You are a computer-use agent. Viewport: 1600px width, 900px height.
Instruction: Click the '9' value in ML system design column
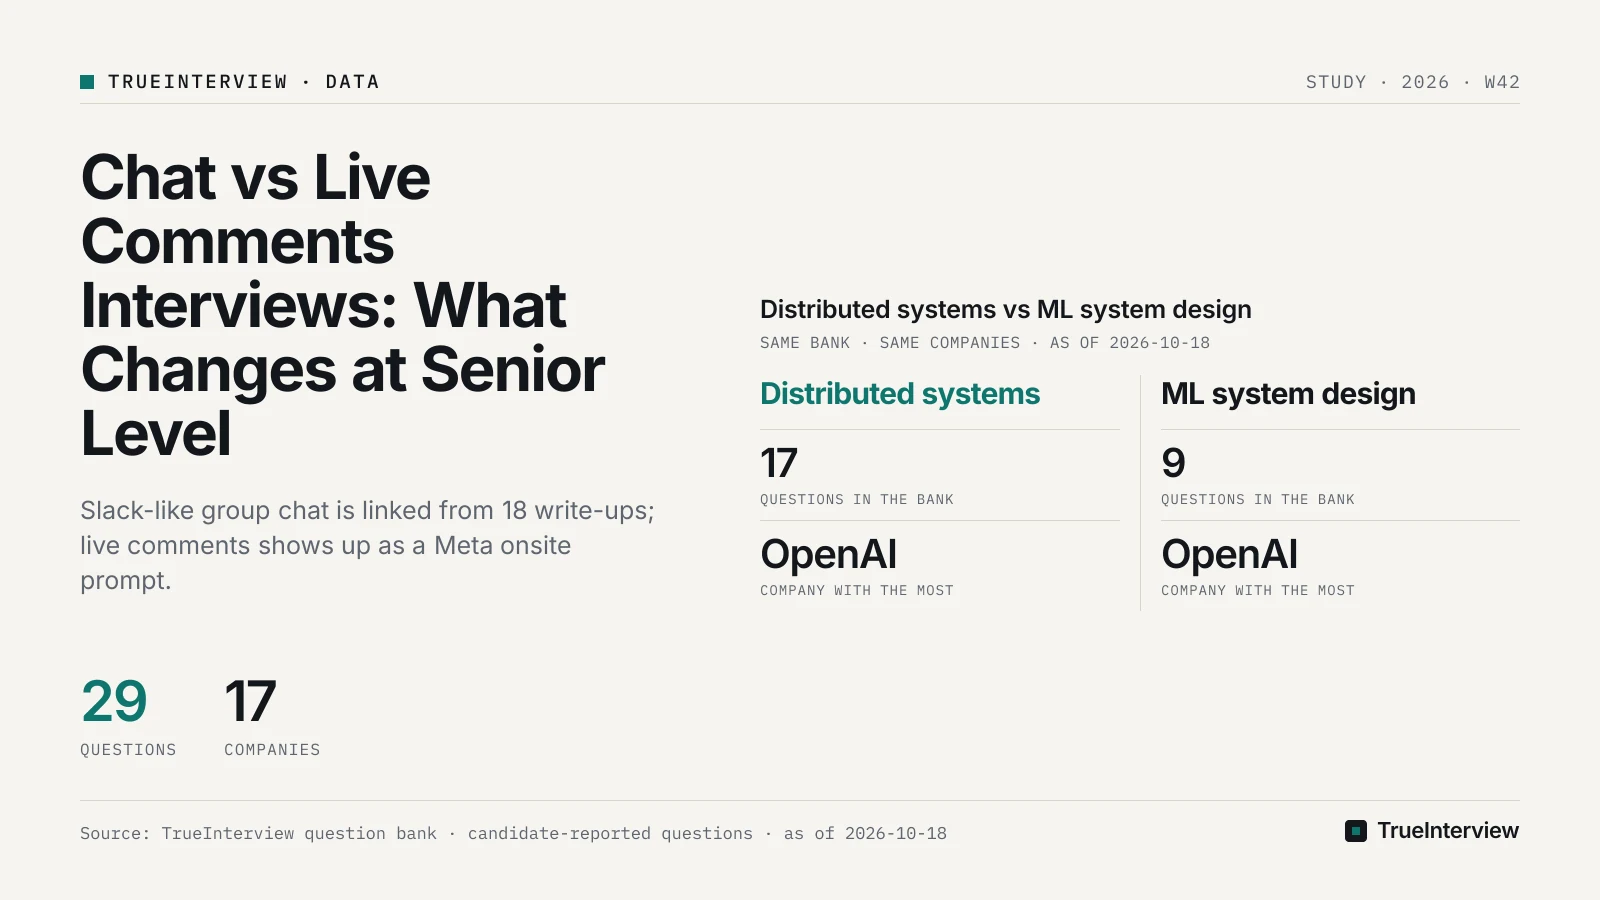[x=1173, y=463]
